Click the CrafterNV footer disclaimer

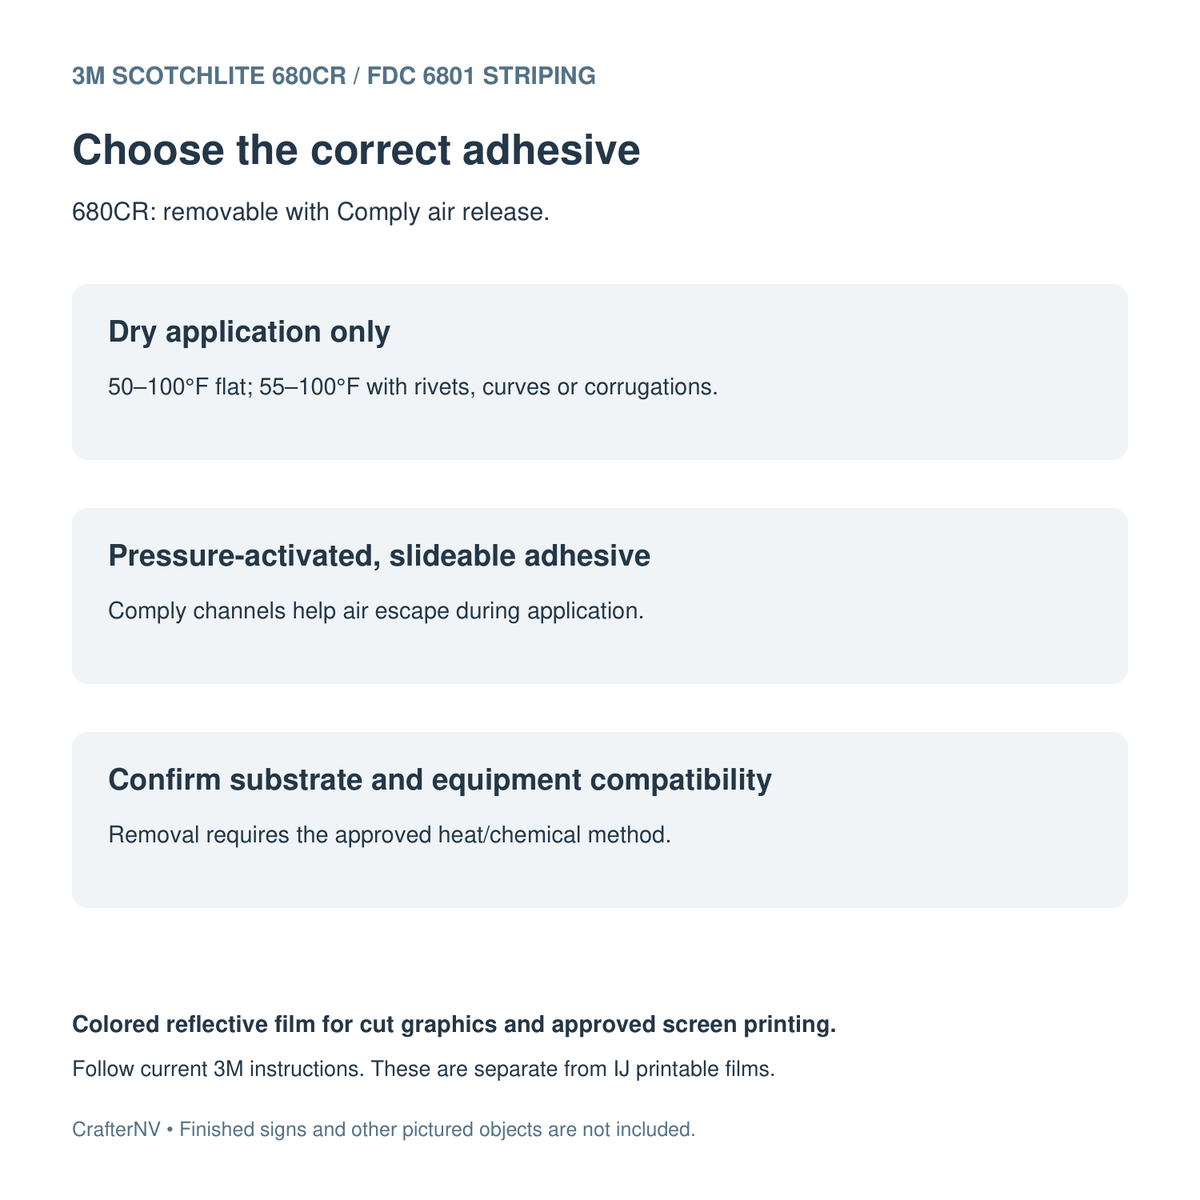[x=384, y=1130]
